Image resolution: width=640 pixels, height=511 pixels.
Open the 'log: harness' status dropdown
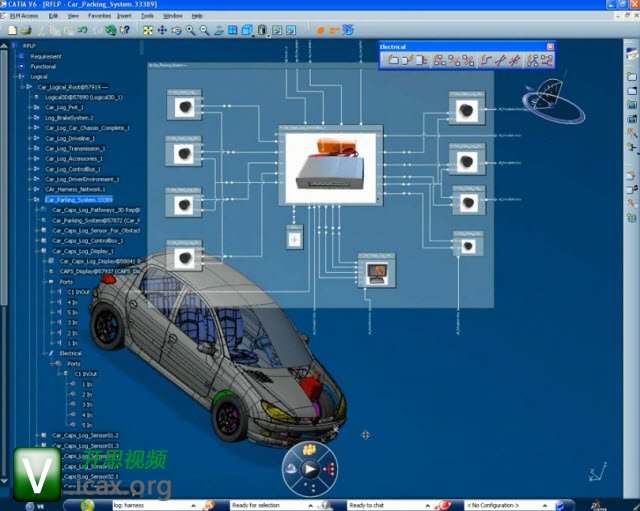coord(193,505)
